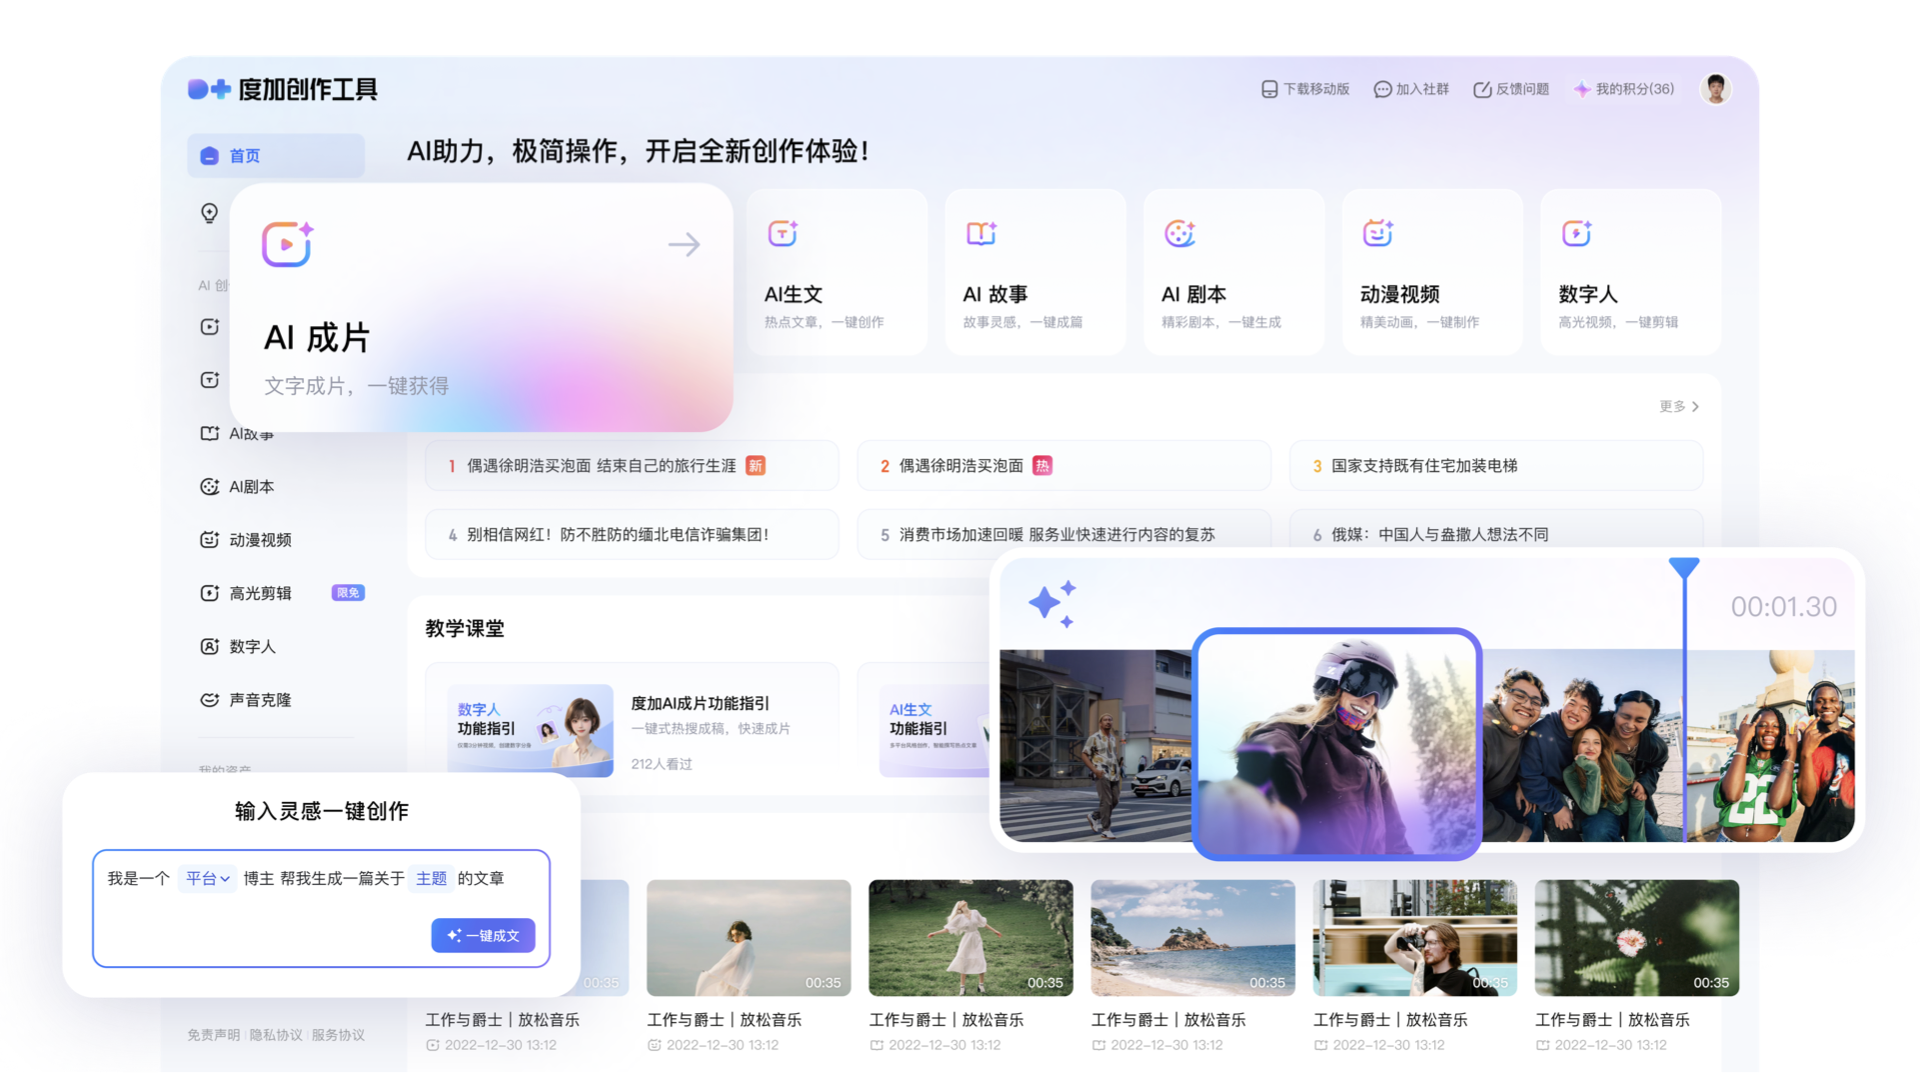The height and width of the screenshot is (1080, 1920).
Task: Open the beach coastline video thumbnail
Action: (1192, 938)
